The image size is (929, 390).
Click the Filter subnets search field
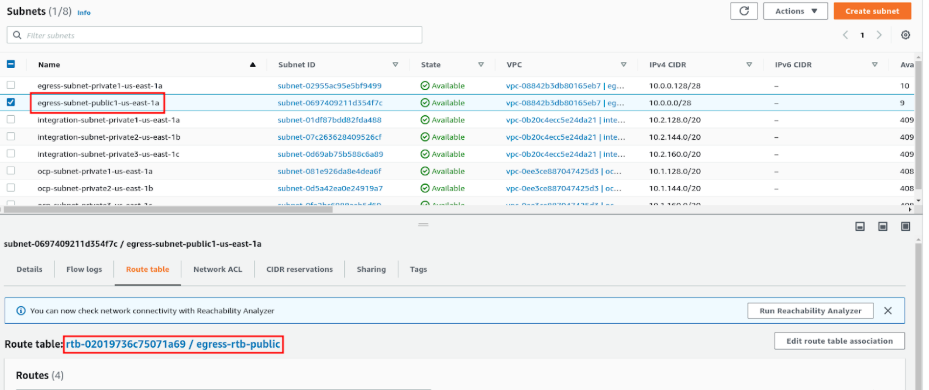(x=214, y=35)
